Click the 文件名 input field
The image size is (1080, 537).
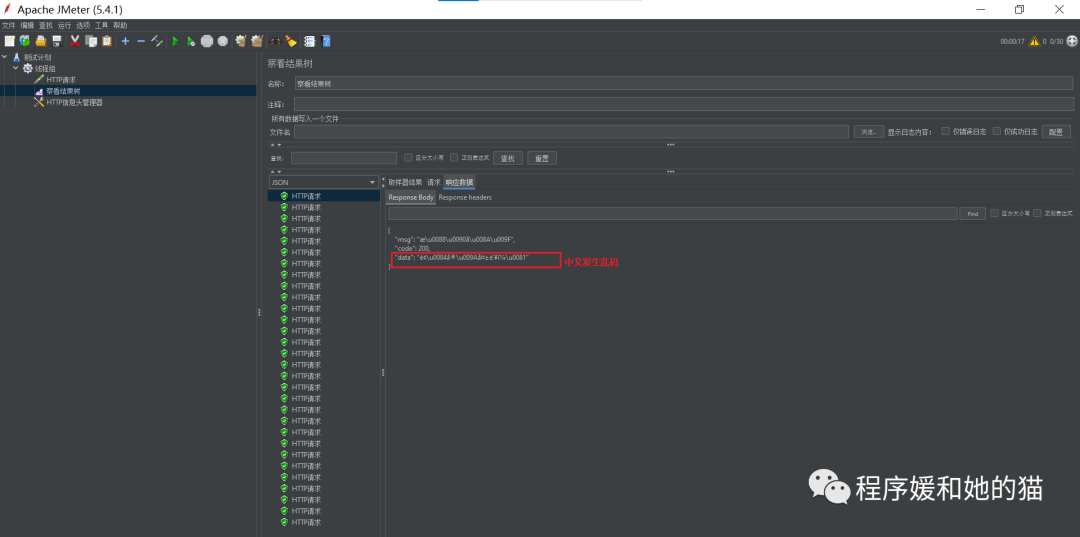pyautogui.click(x=571, y=131)
